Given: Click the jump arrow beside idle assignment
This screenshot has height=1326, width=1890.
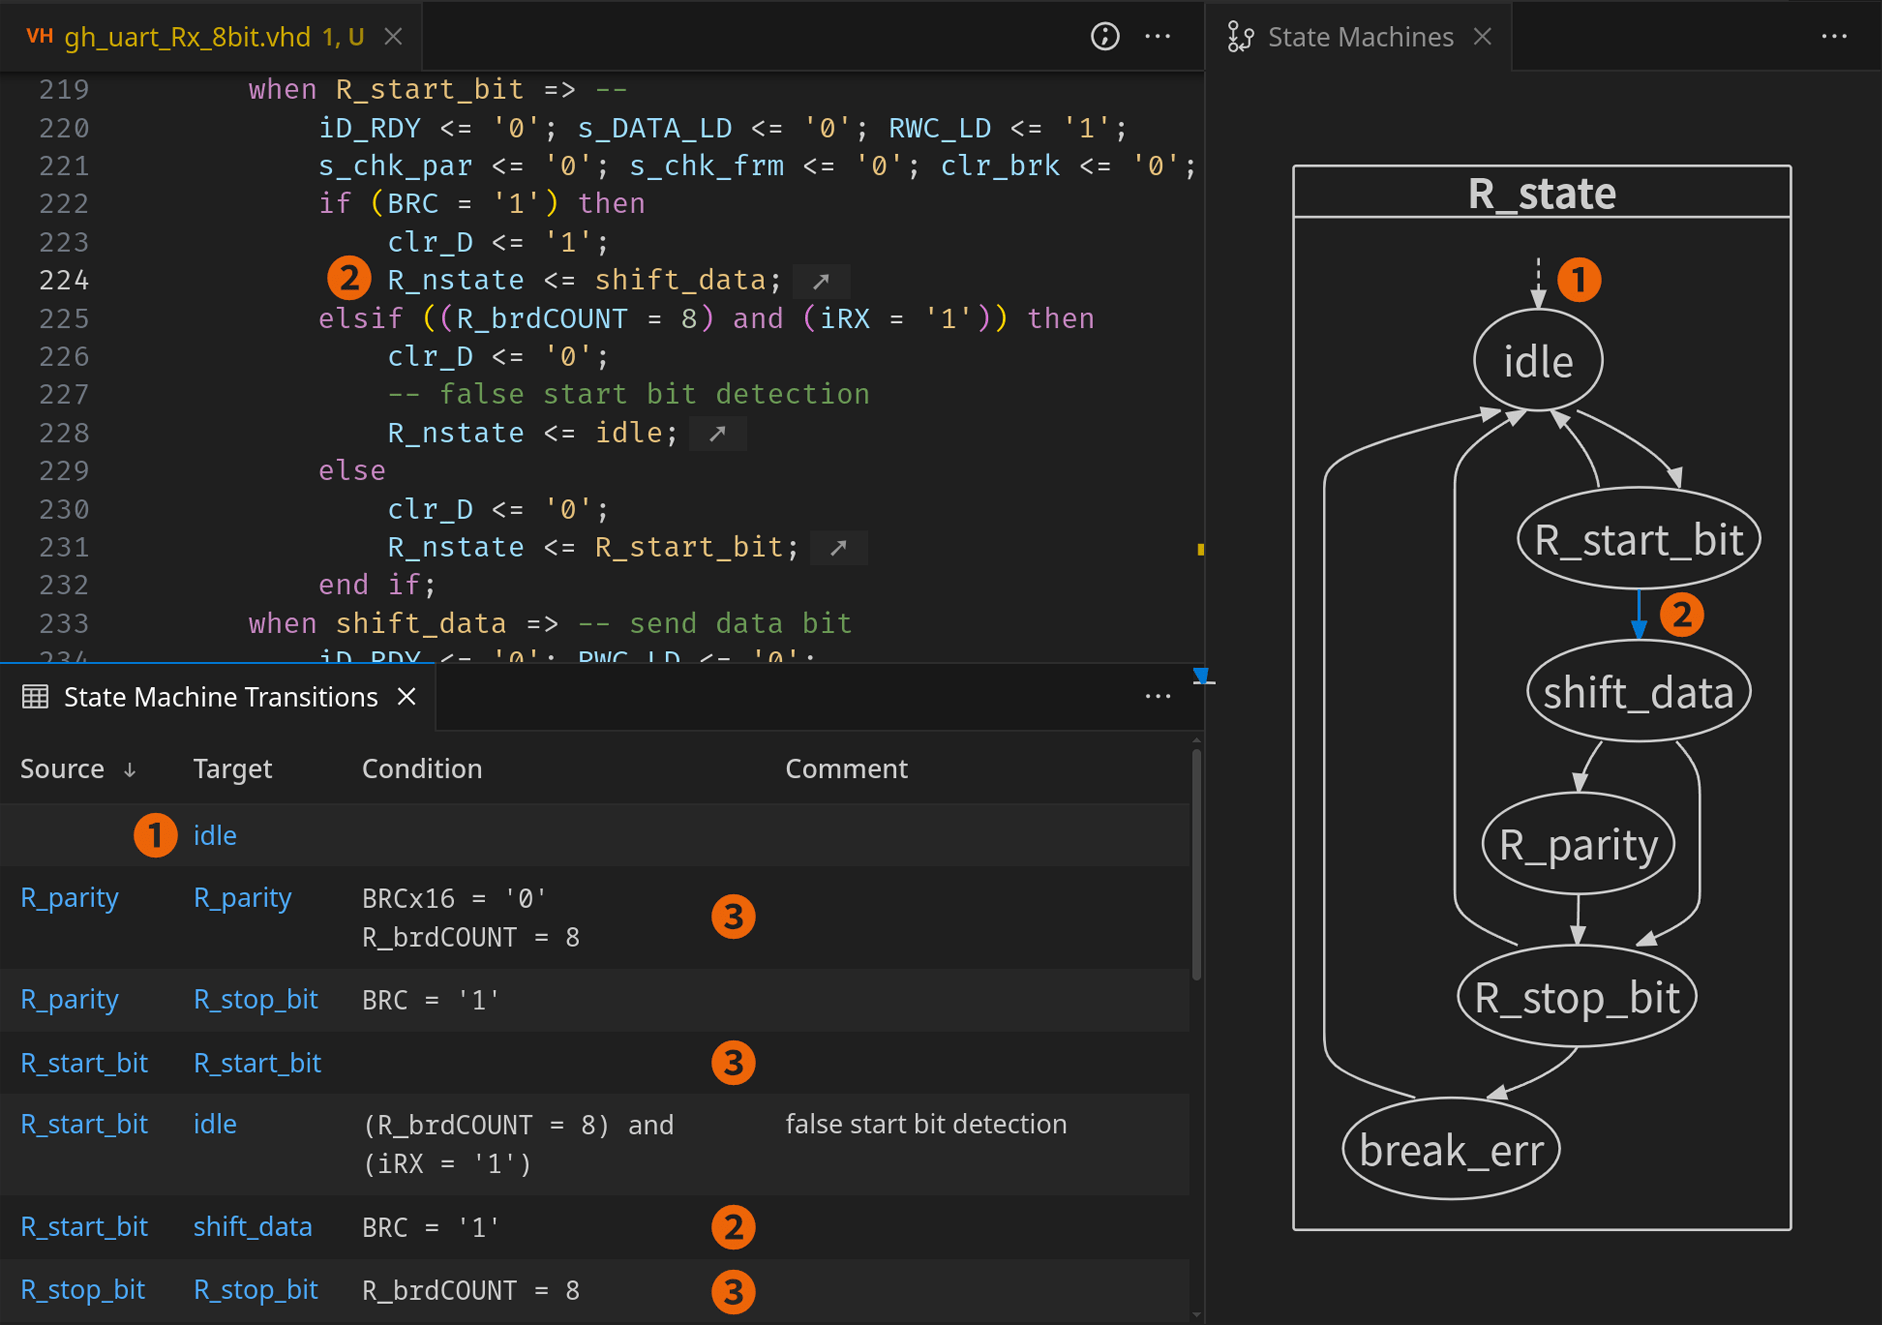Looking at the screenshot, I should (717, 434).
